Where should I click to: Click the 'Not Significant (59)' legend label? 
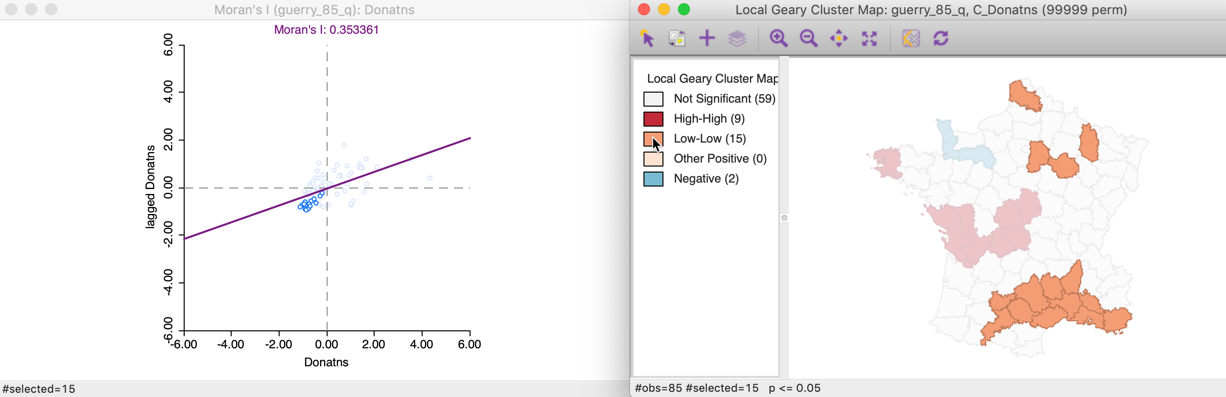(x=724, y=99)
